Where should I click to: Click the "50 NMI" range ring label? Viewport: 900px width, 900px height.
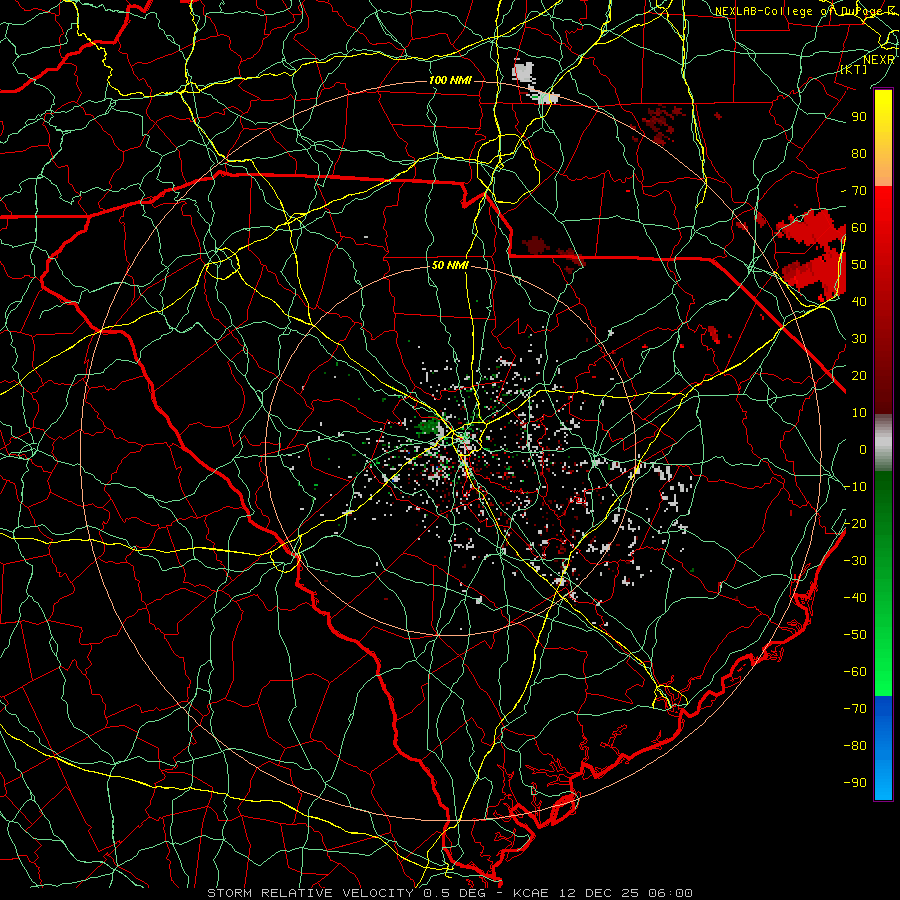click(x=450, y=265)
